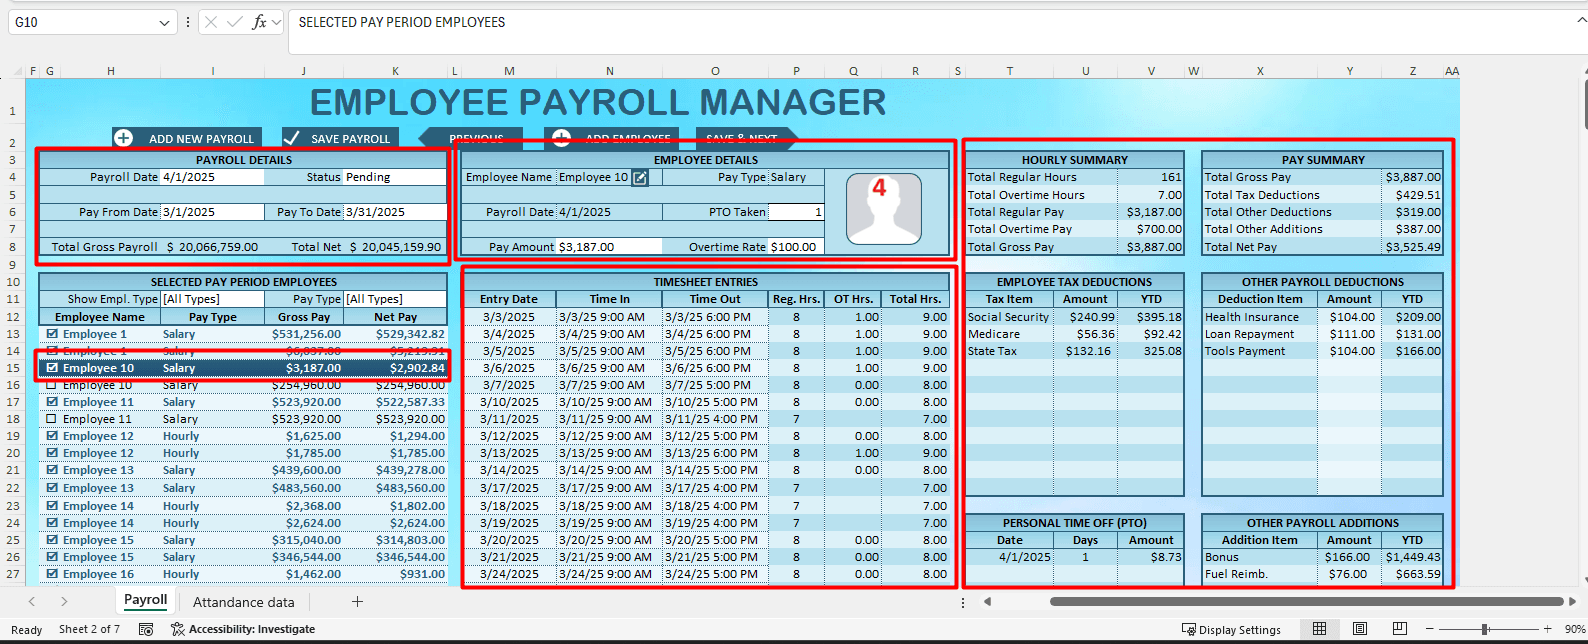Click the ADD EMPLOYEE button
The image size is (1588, 644).
coord(611,138)
